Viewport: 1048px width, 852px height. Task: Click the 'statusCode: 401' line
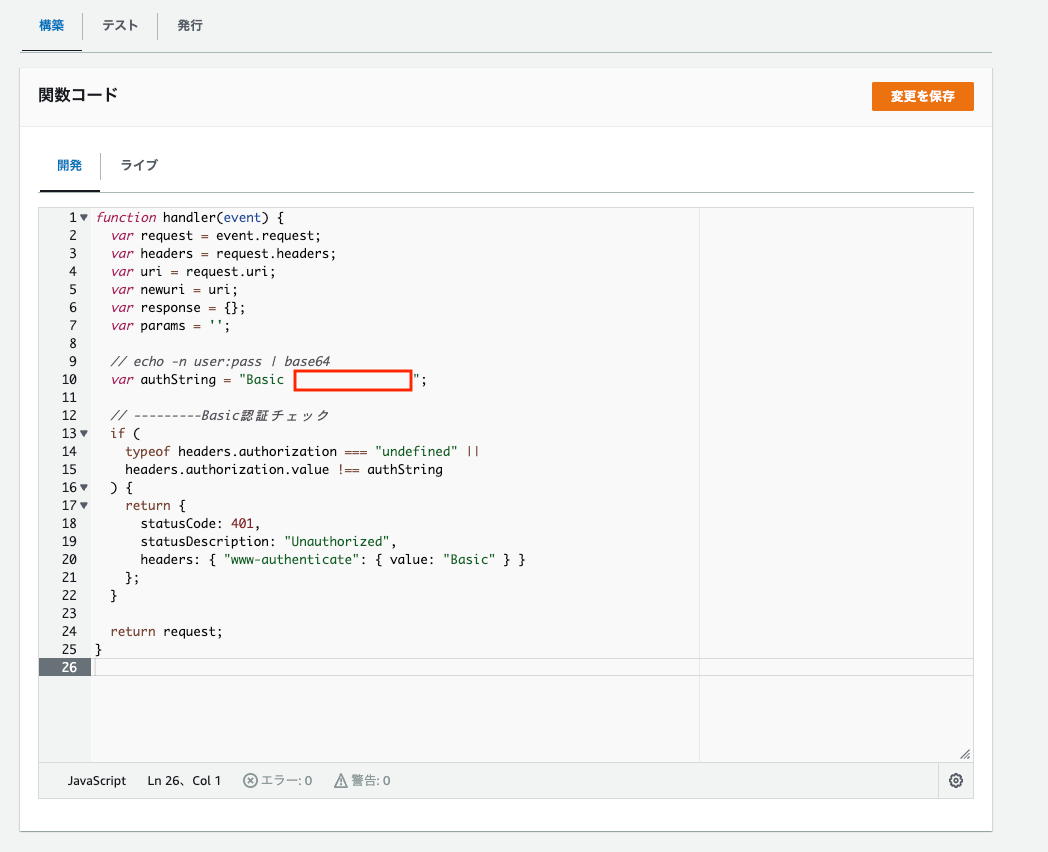click(x=200, y=523)
